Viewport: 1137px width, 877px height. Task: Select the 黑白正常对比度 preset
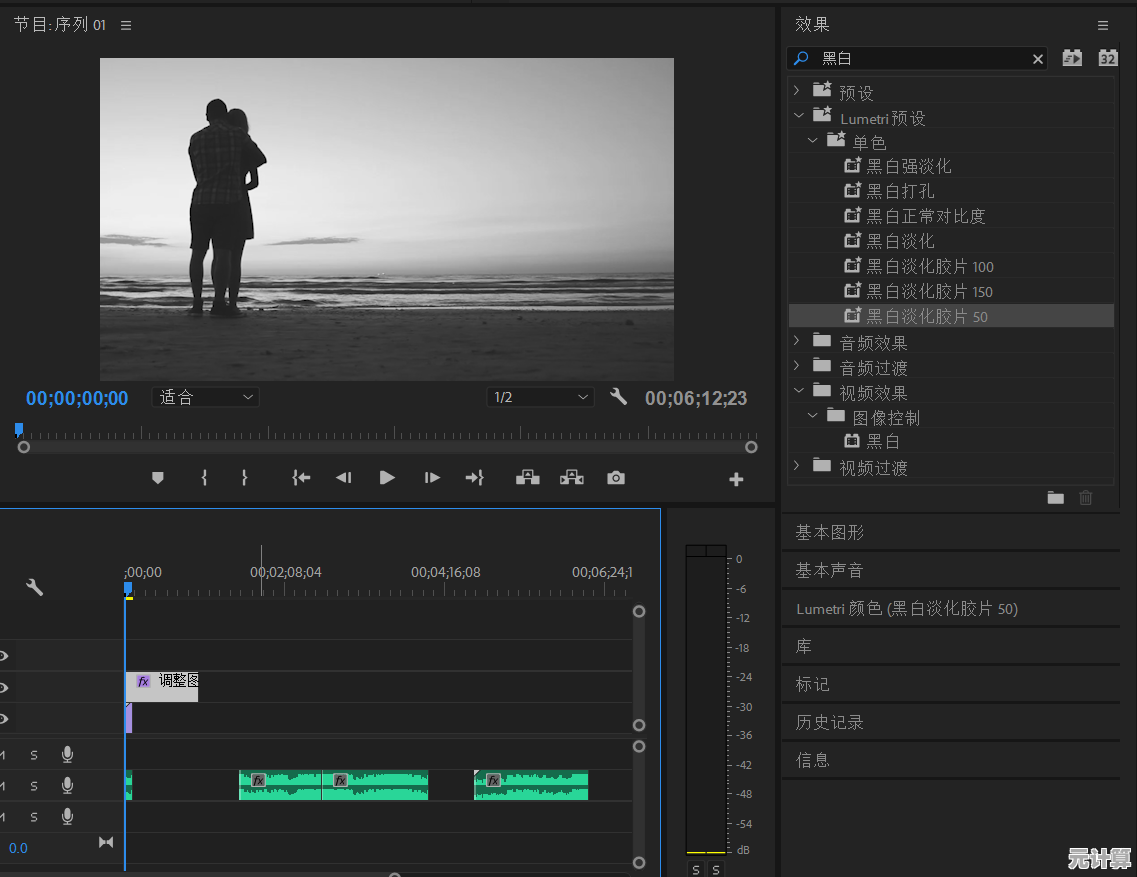(925, 216)
